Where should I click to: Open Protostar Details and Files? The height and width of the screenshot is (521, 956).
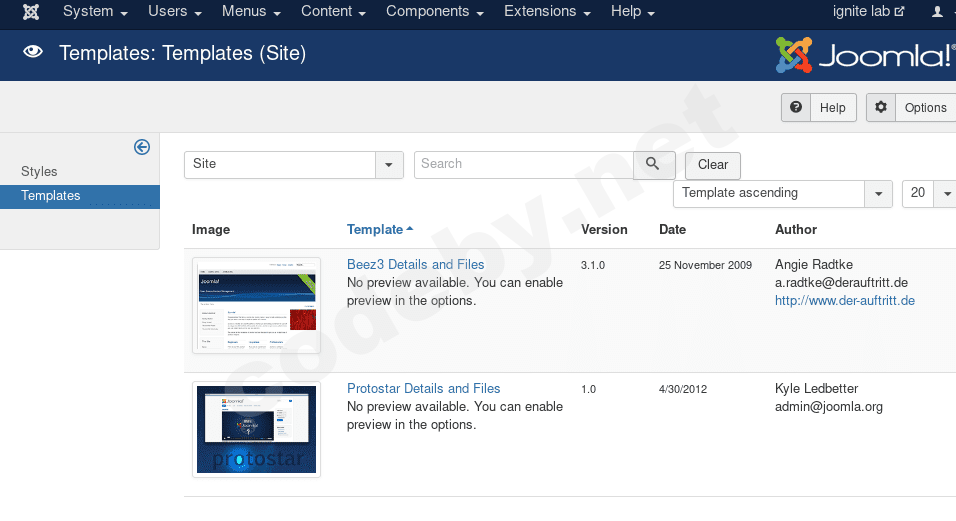point(423,388)
